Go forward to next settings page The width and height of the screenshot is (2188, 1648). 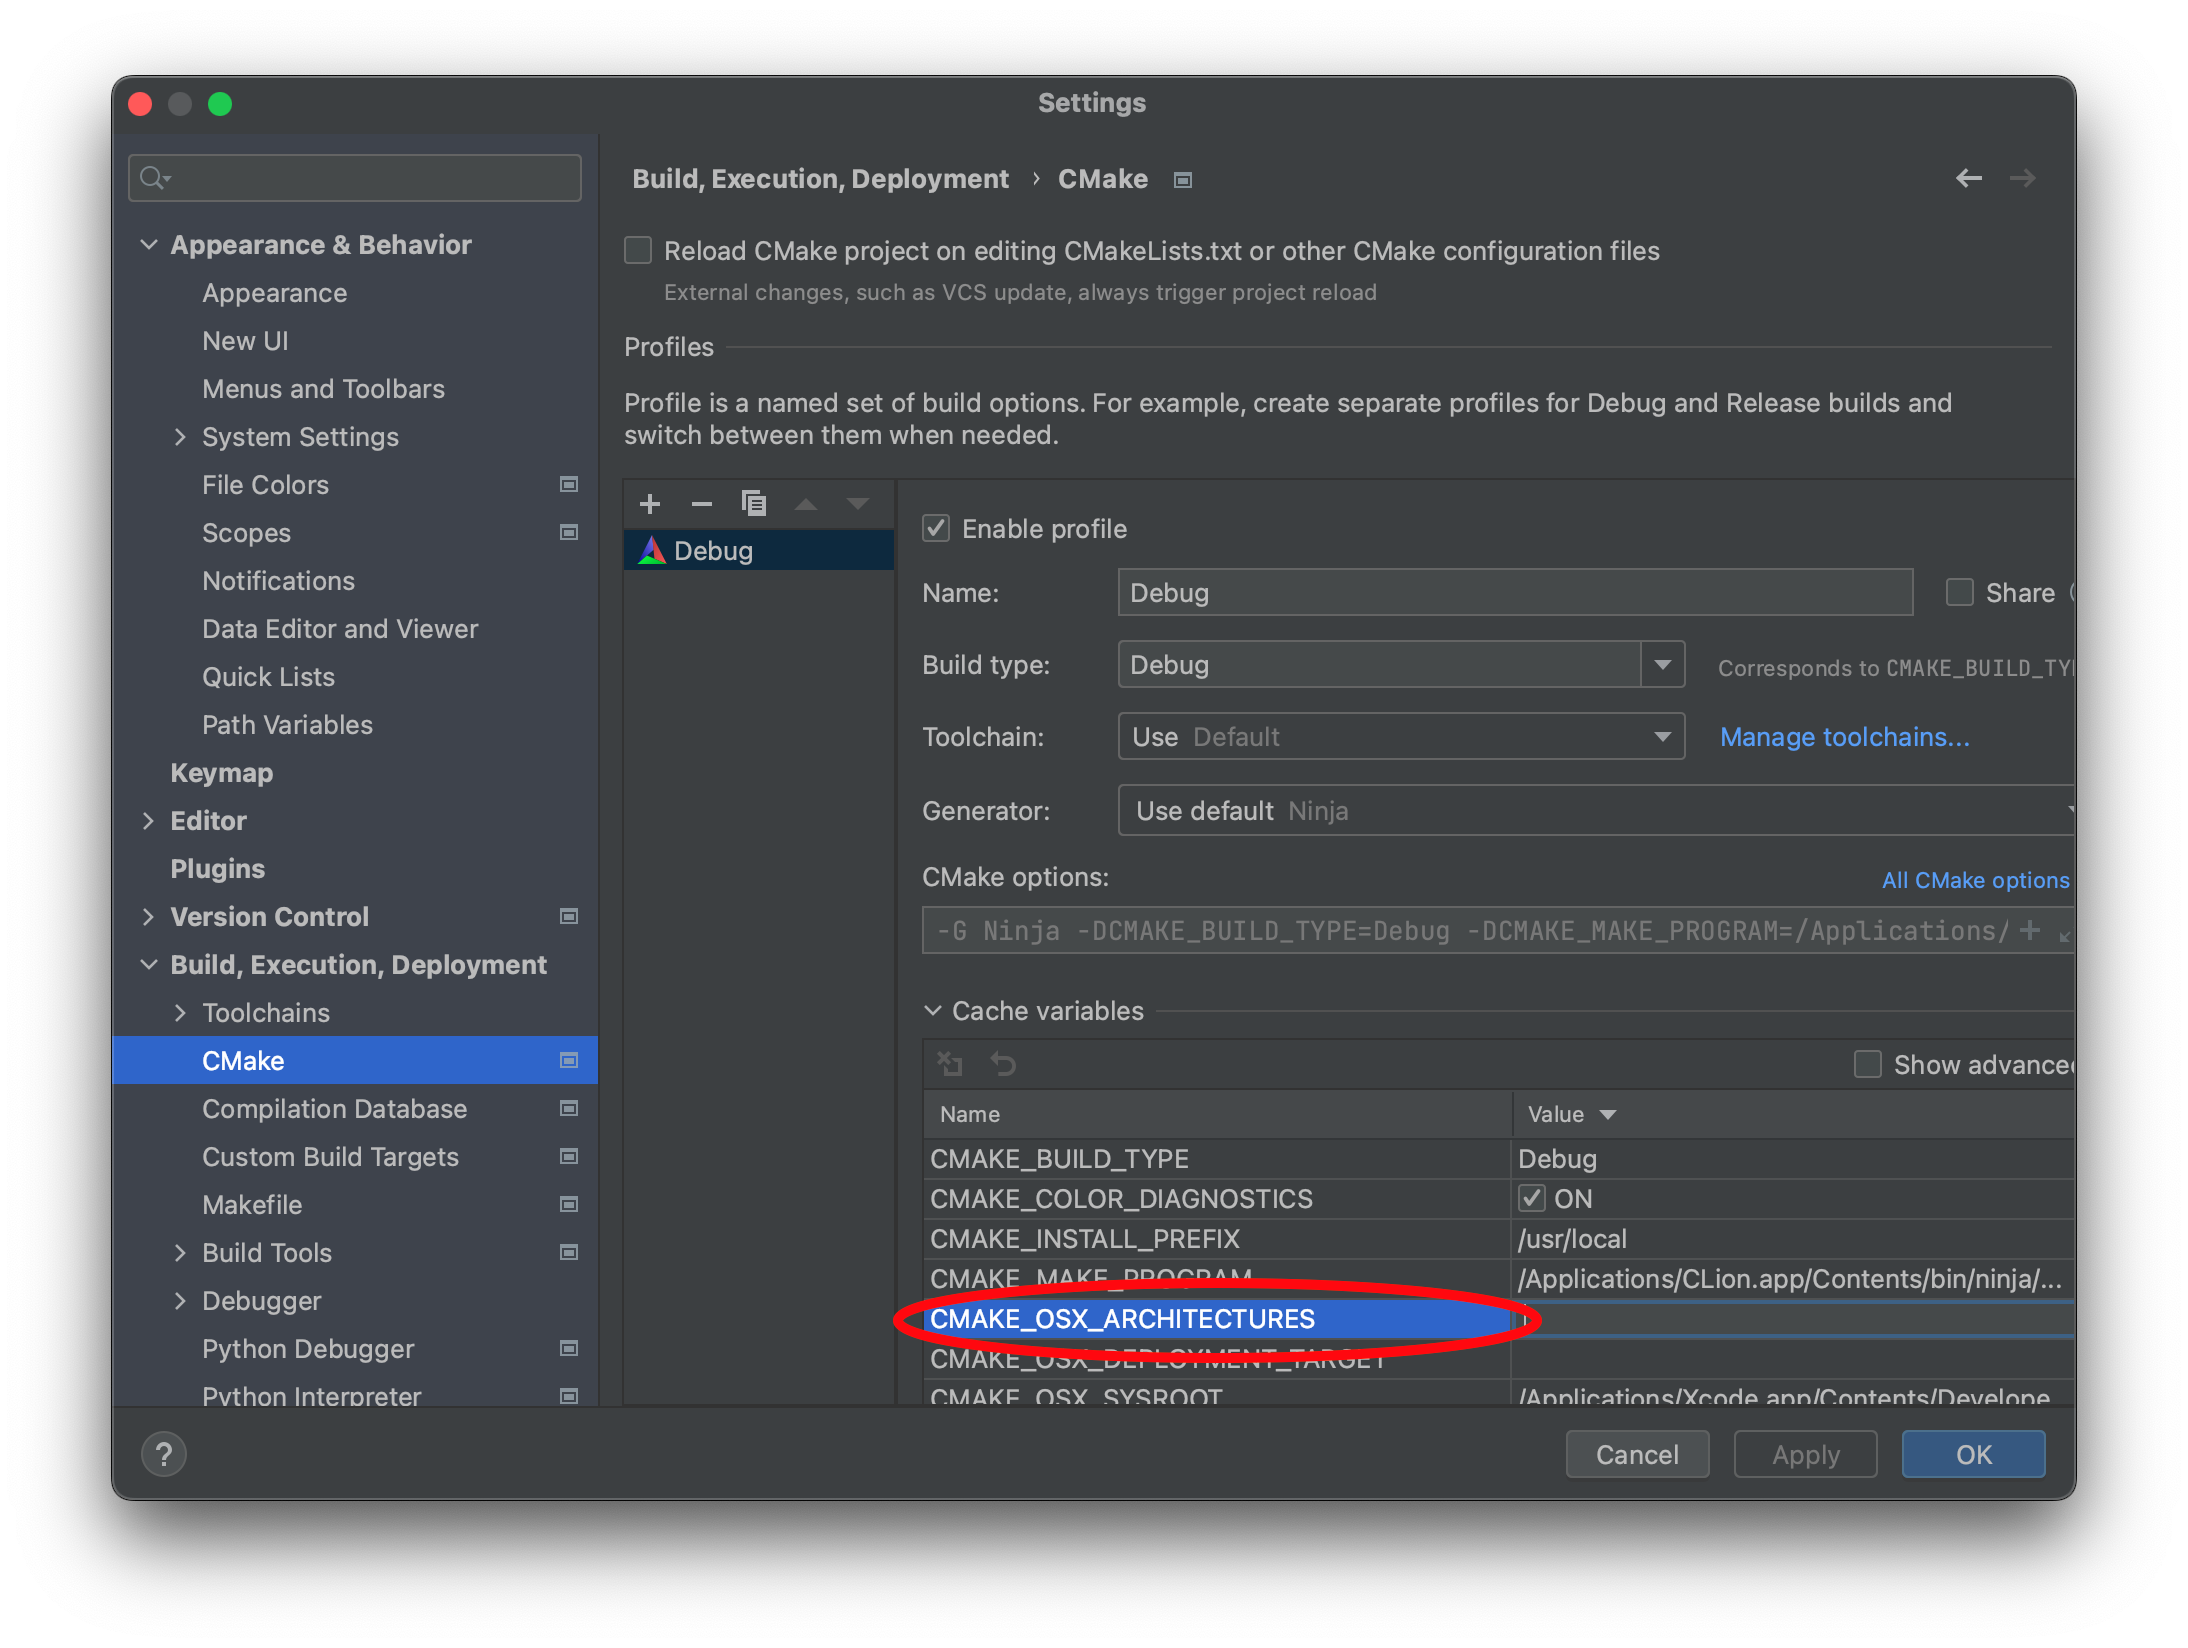pos(2023,179)
